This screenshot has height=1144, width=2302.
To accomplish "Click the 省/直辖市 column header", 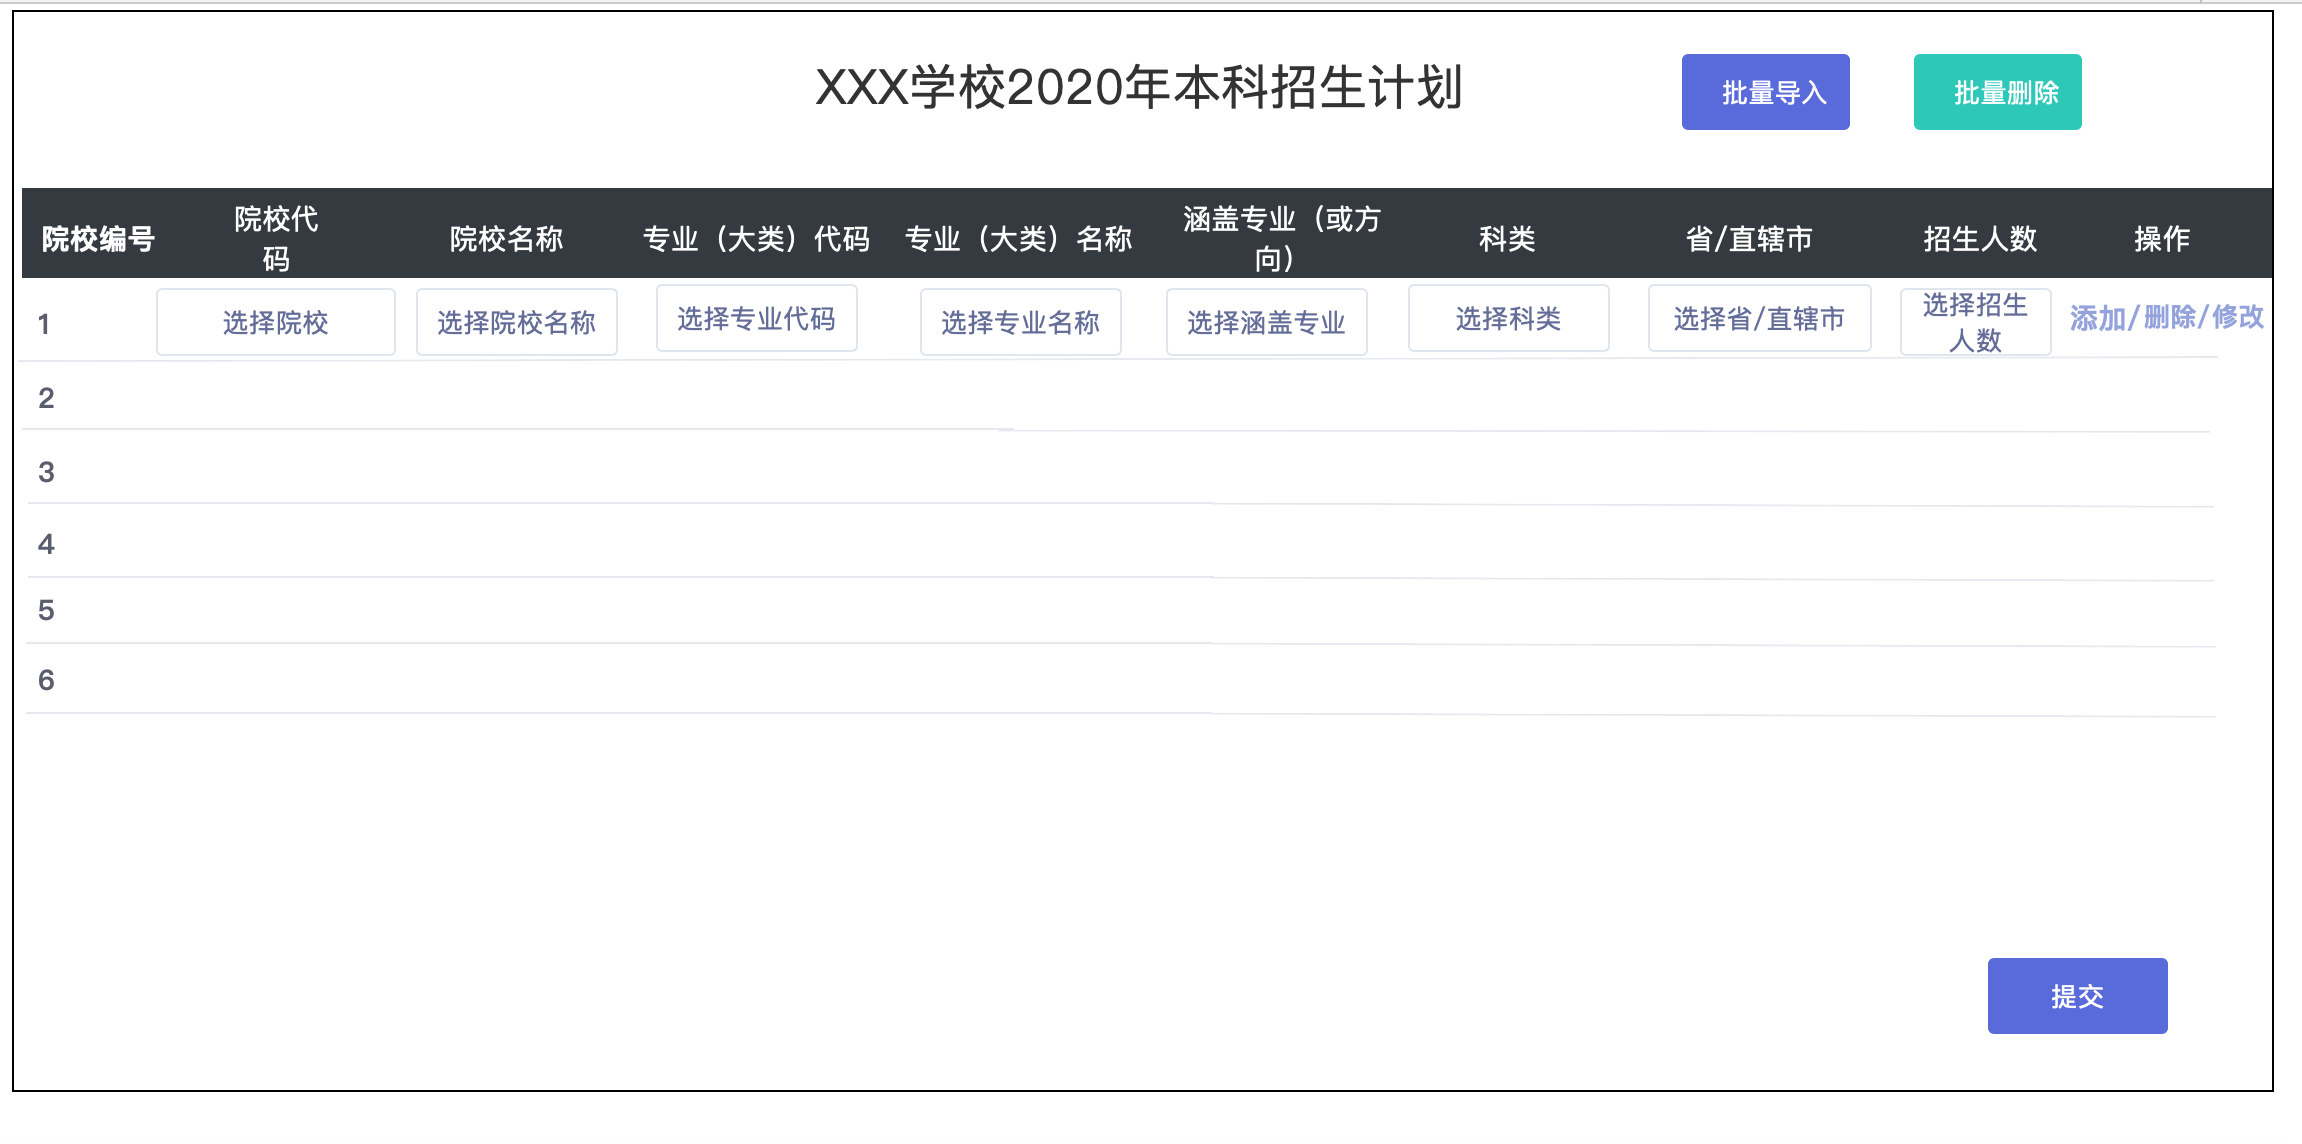I will coord(1749,238).
